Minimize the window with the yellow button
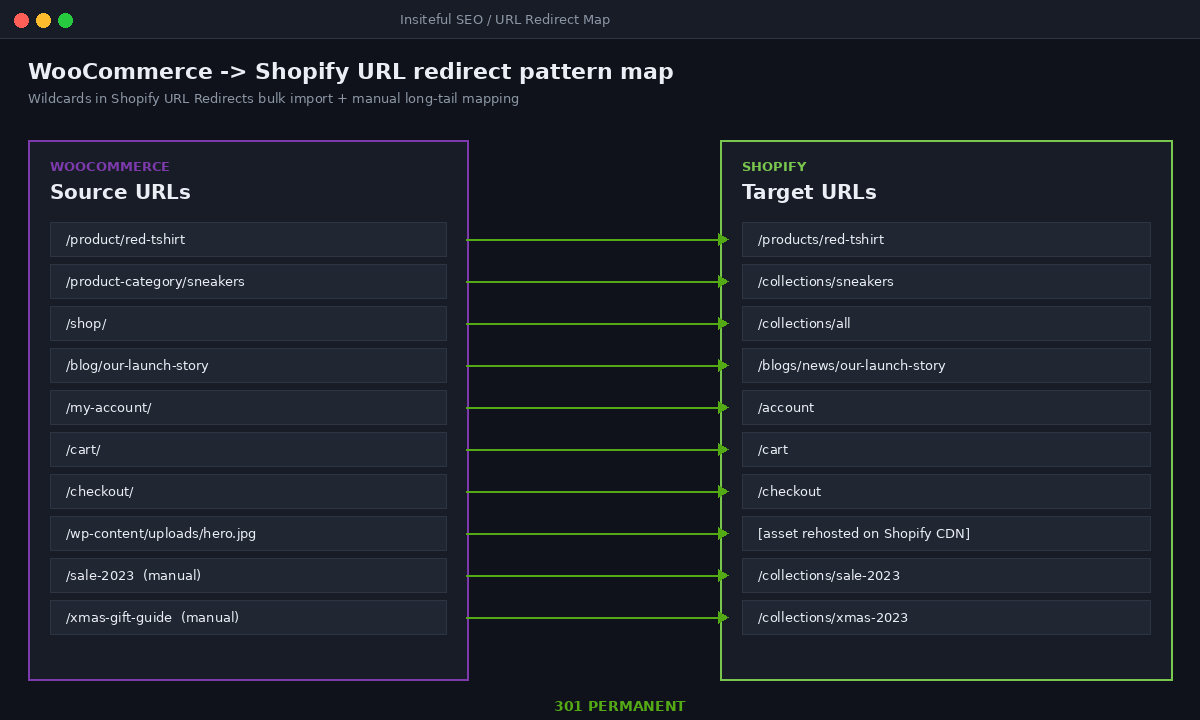1200x720 pixels. [44, 20]
